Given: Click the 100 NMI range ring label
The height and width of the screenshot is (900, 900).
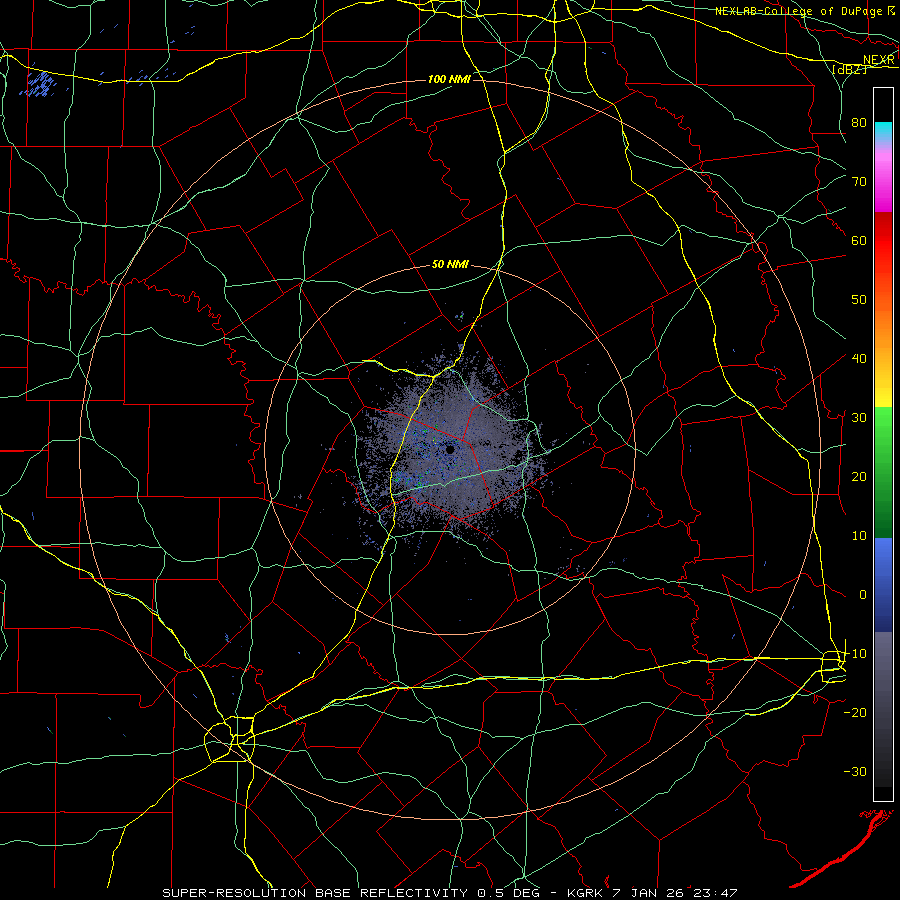Looking at the screenshot, I should (449, 79).
